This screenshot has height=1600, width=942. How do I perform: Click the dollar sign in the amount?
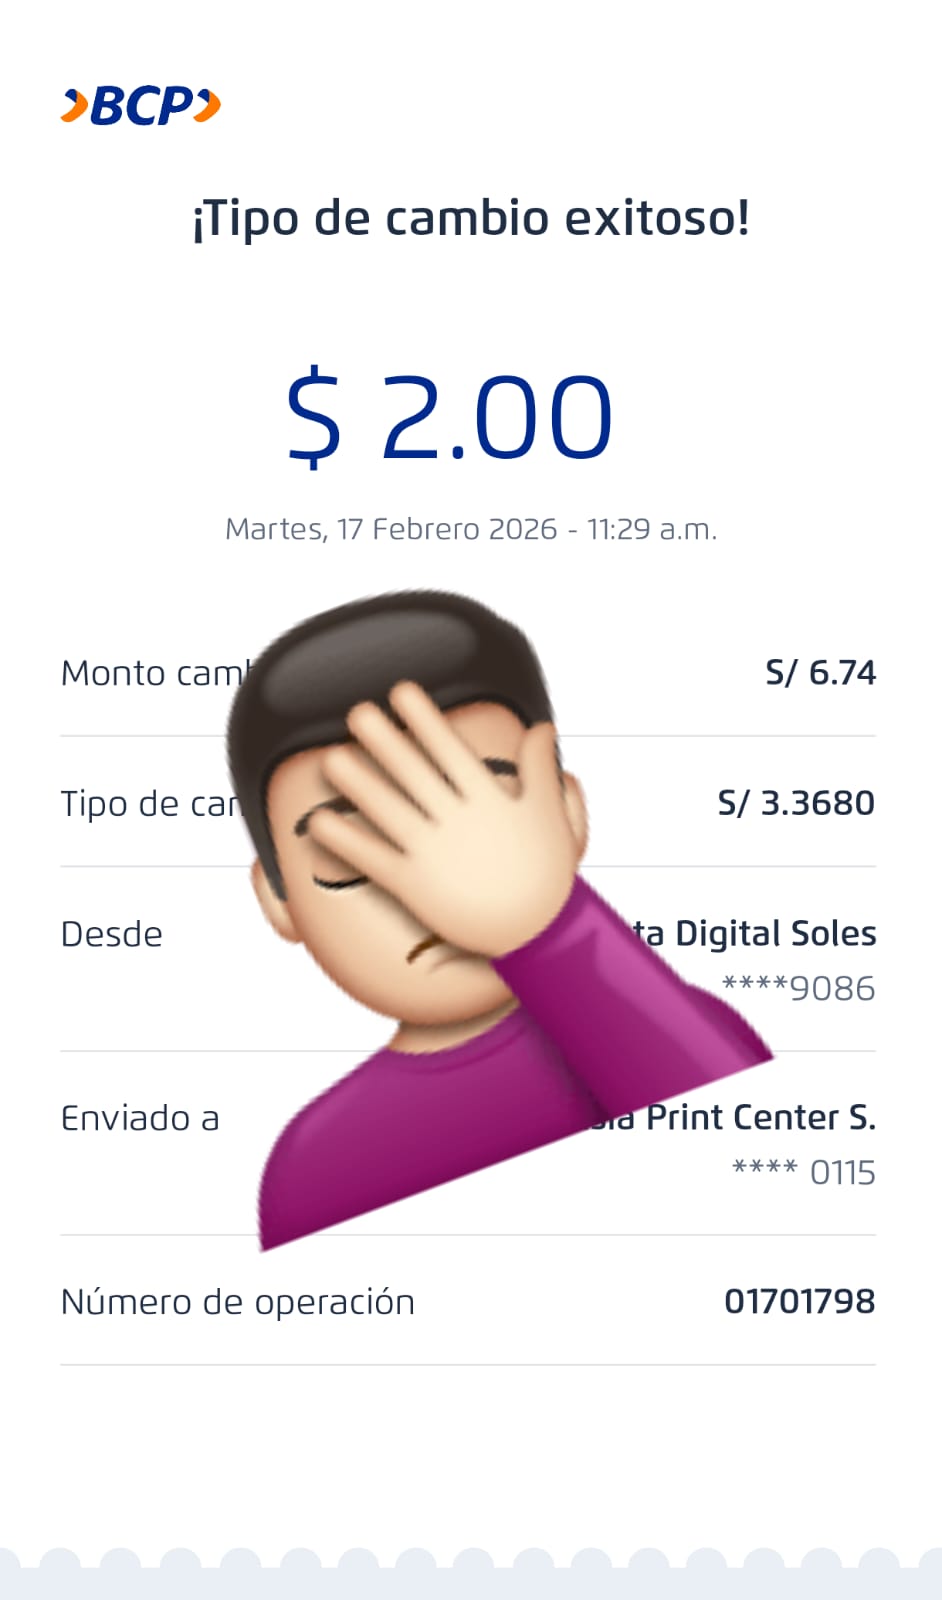click(314, 417)
